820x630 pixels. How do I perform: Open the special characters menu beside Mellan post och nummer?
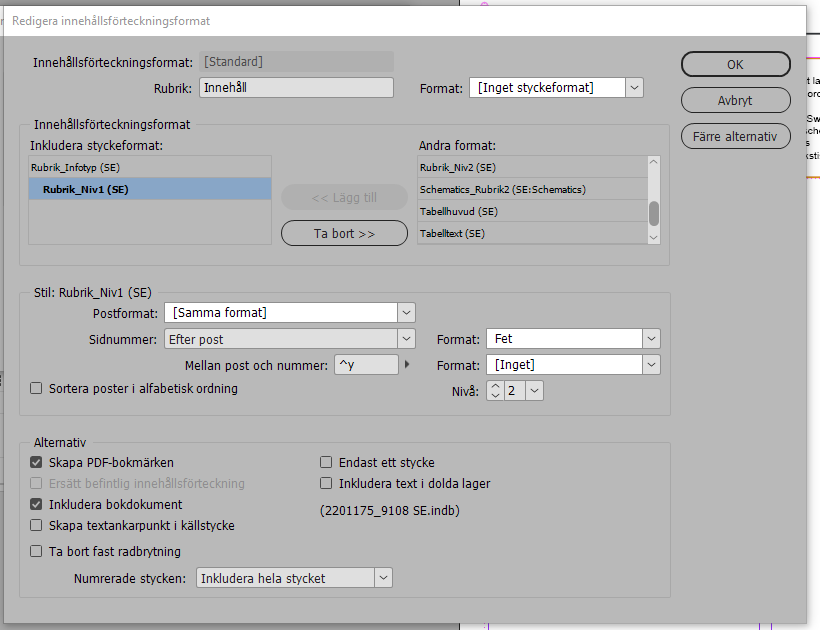click(x=408, y=364)
